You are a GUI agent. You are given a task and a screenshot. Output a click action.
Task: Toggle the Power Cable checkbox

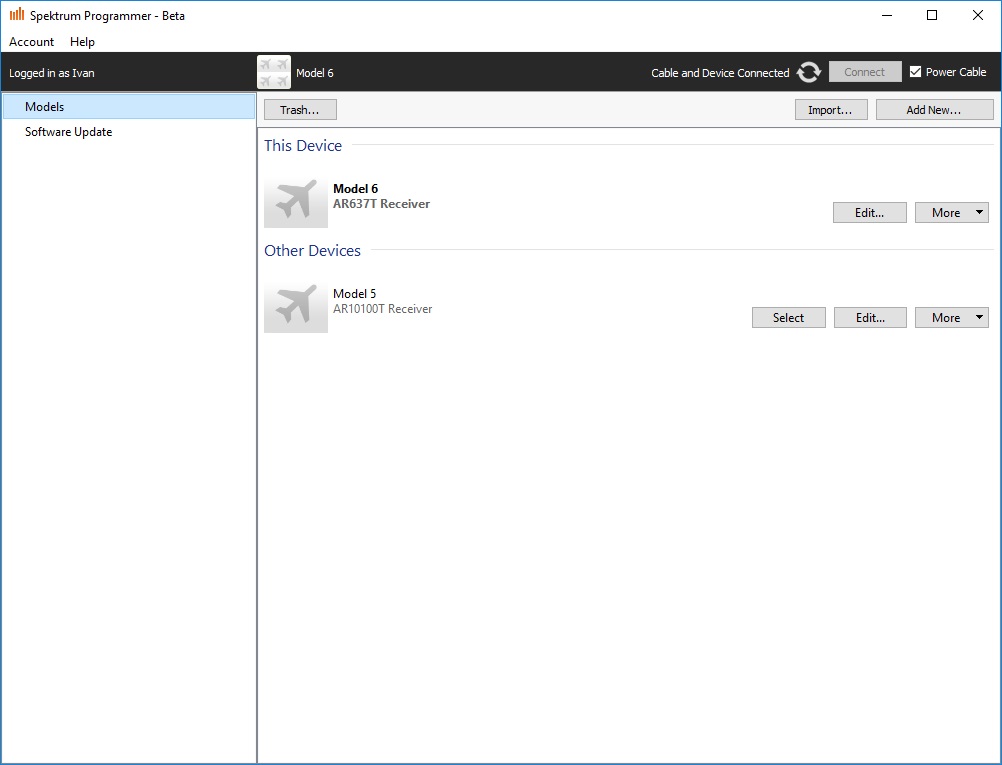tap(915, 72)
